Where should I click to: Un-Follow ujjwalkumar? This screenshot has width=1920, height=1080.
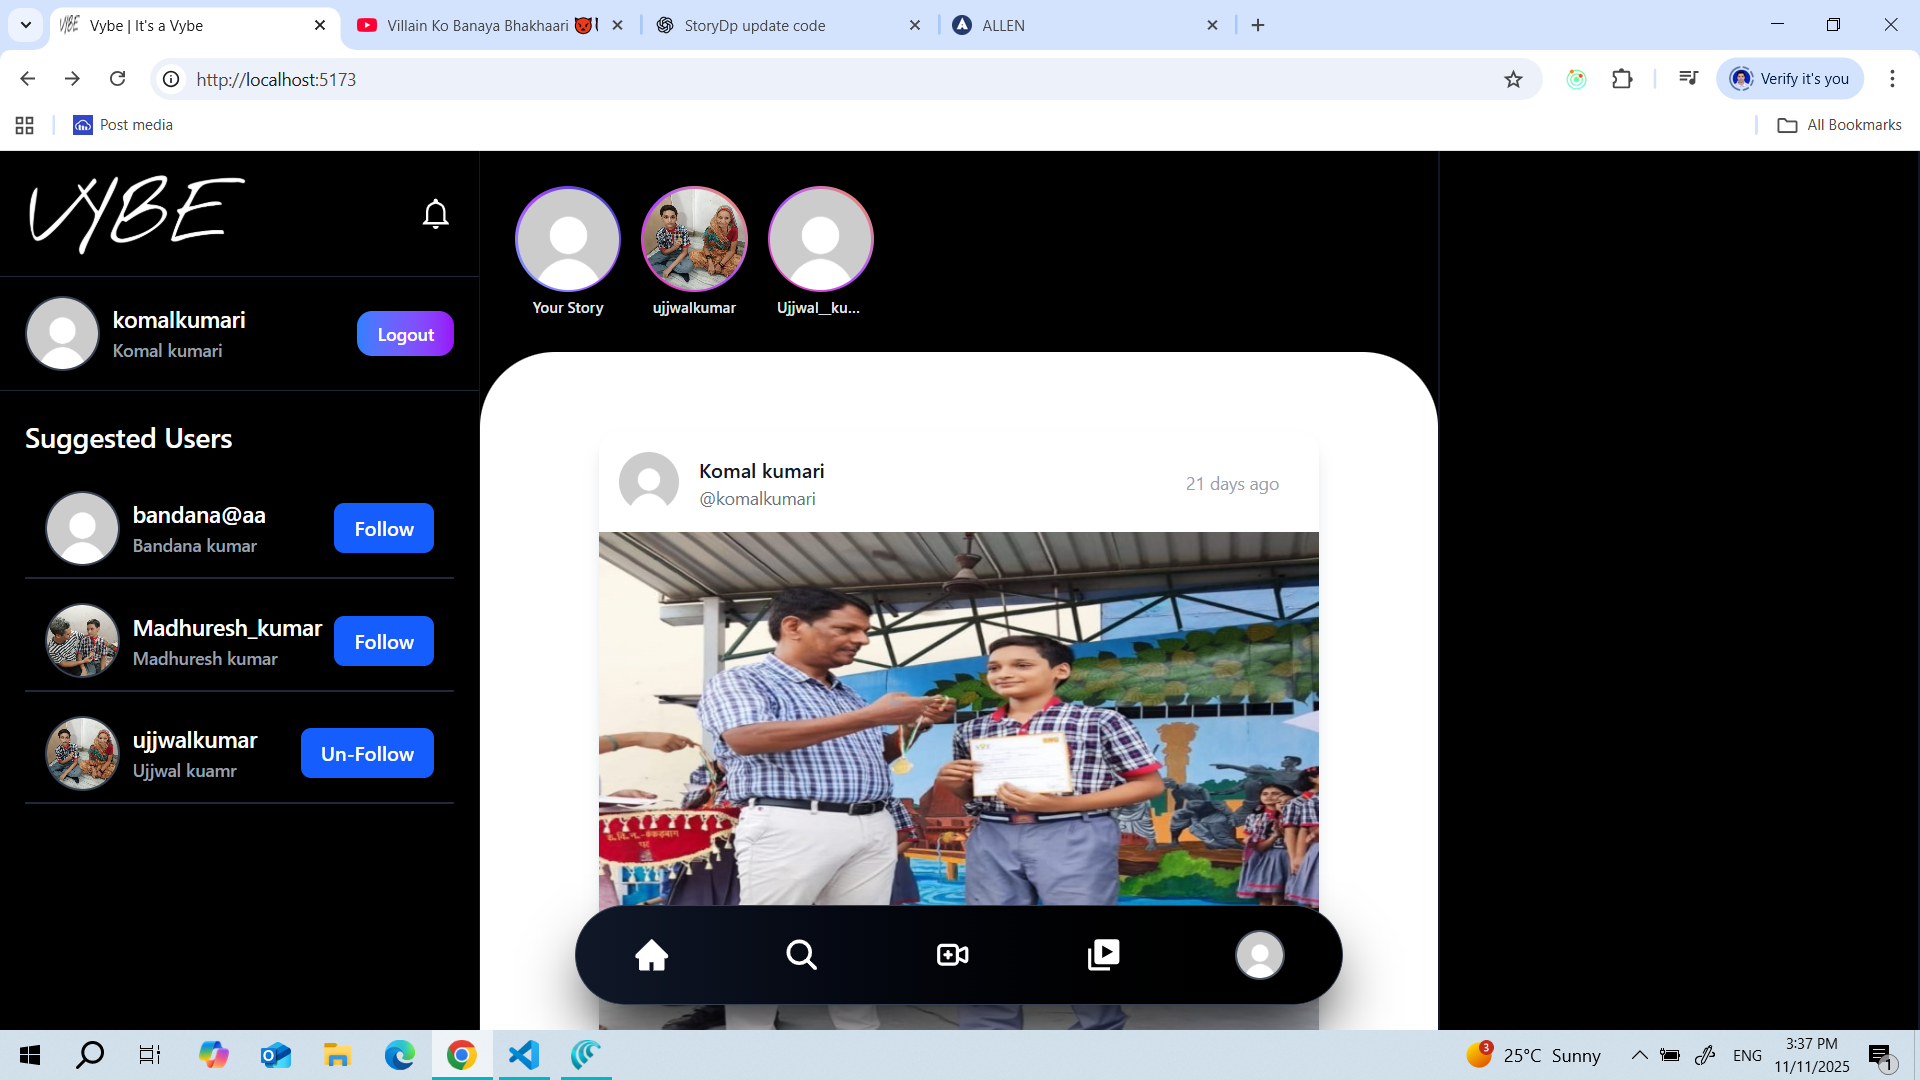click(x=366, y=753)
